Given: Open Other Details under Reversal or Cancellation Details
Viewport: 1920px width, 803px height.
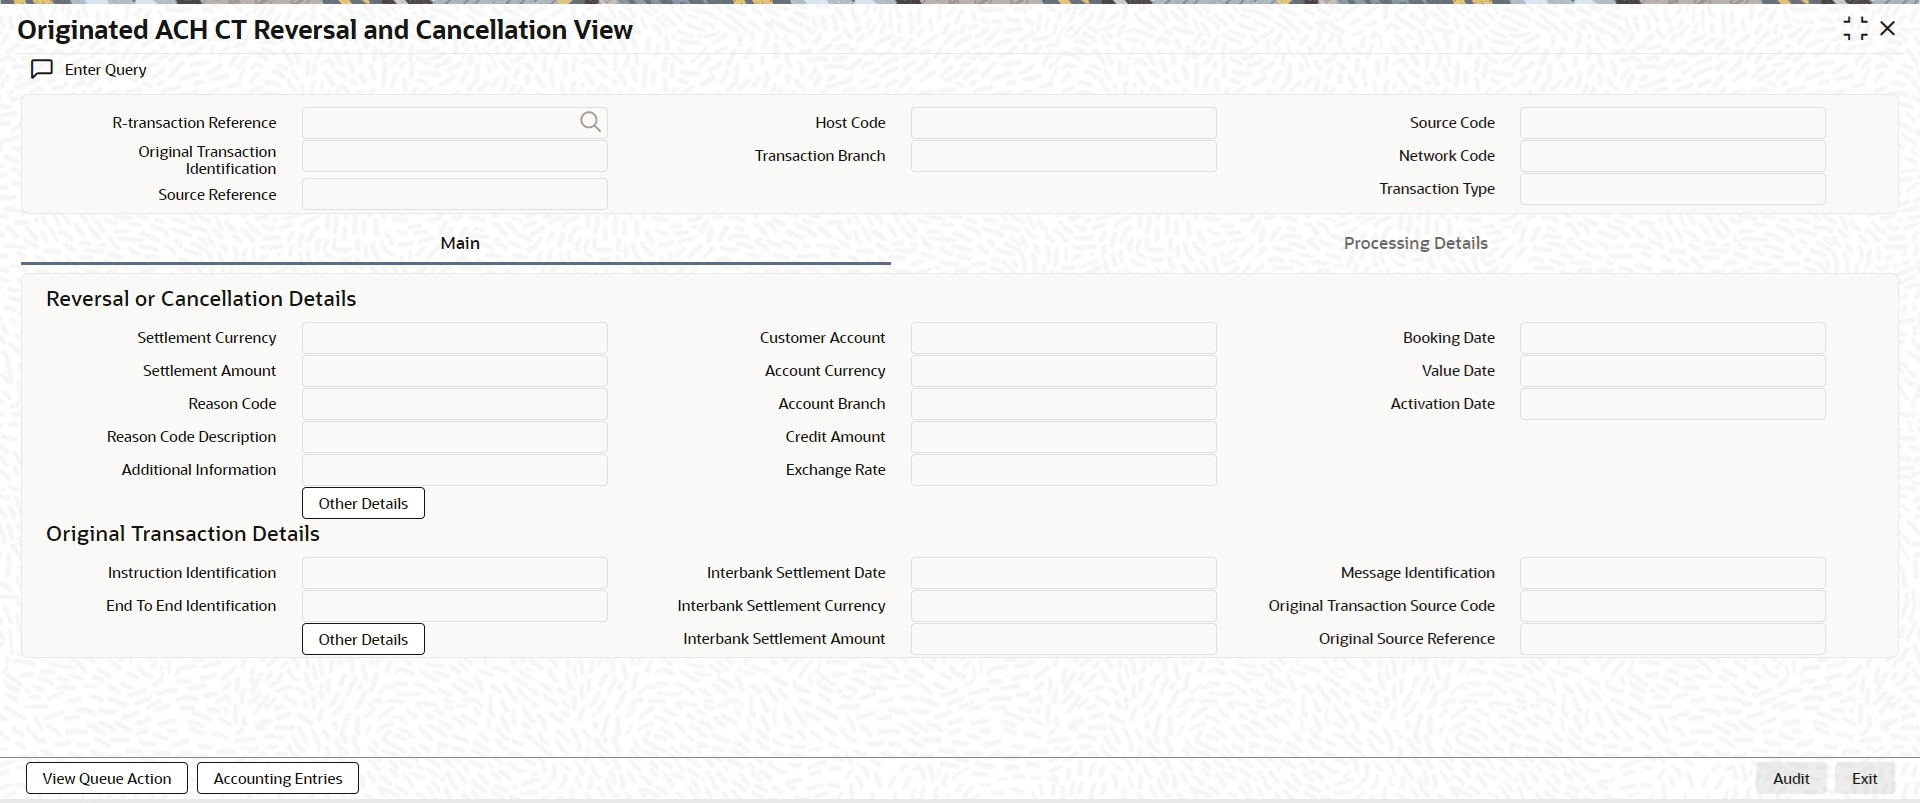Looking at the screenshot, I should click(x=363, y=503).
